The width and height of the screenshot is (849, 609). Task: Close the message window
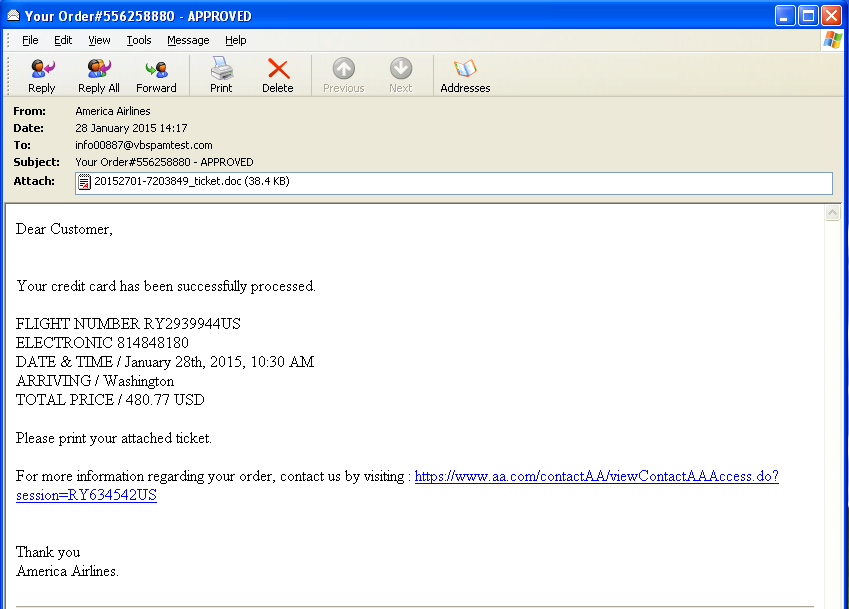pos(831,16)
